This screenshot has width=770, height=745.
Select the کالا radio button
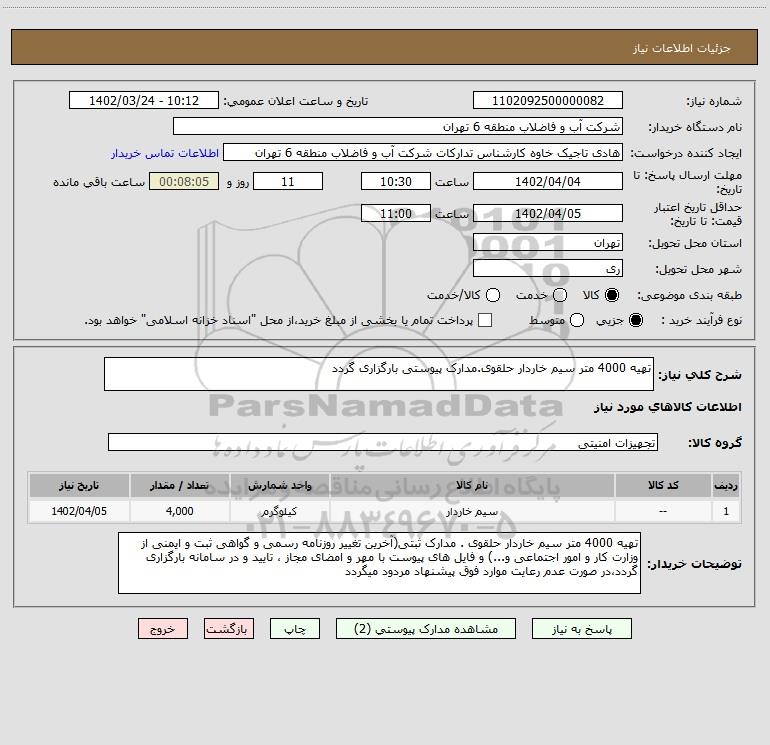coord(612,295)
